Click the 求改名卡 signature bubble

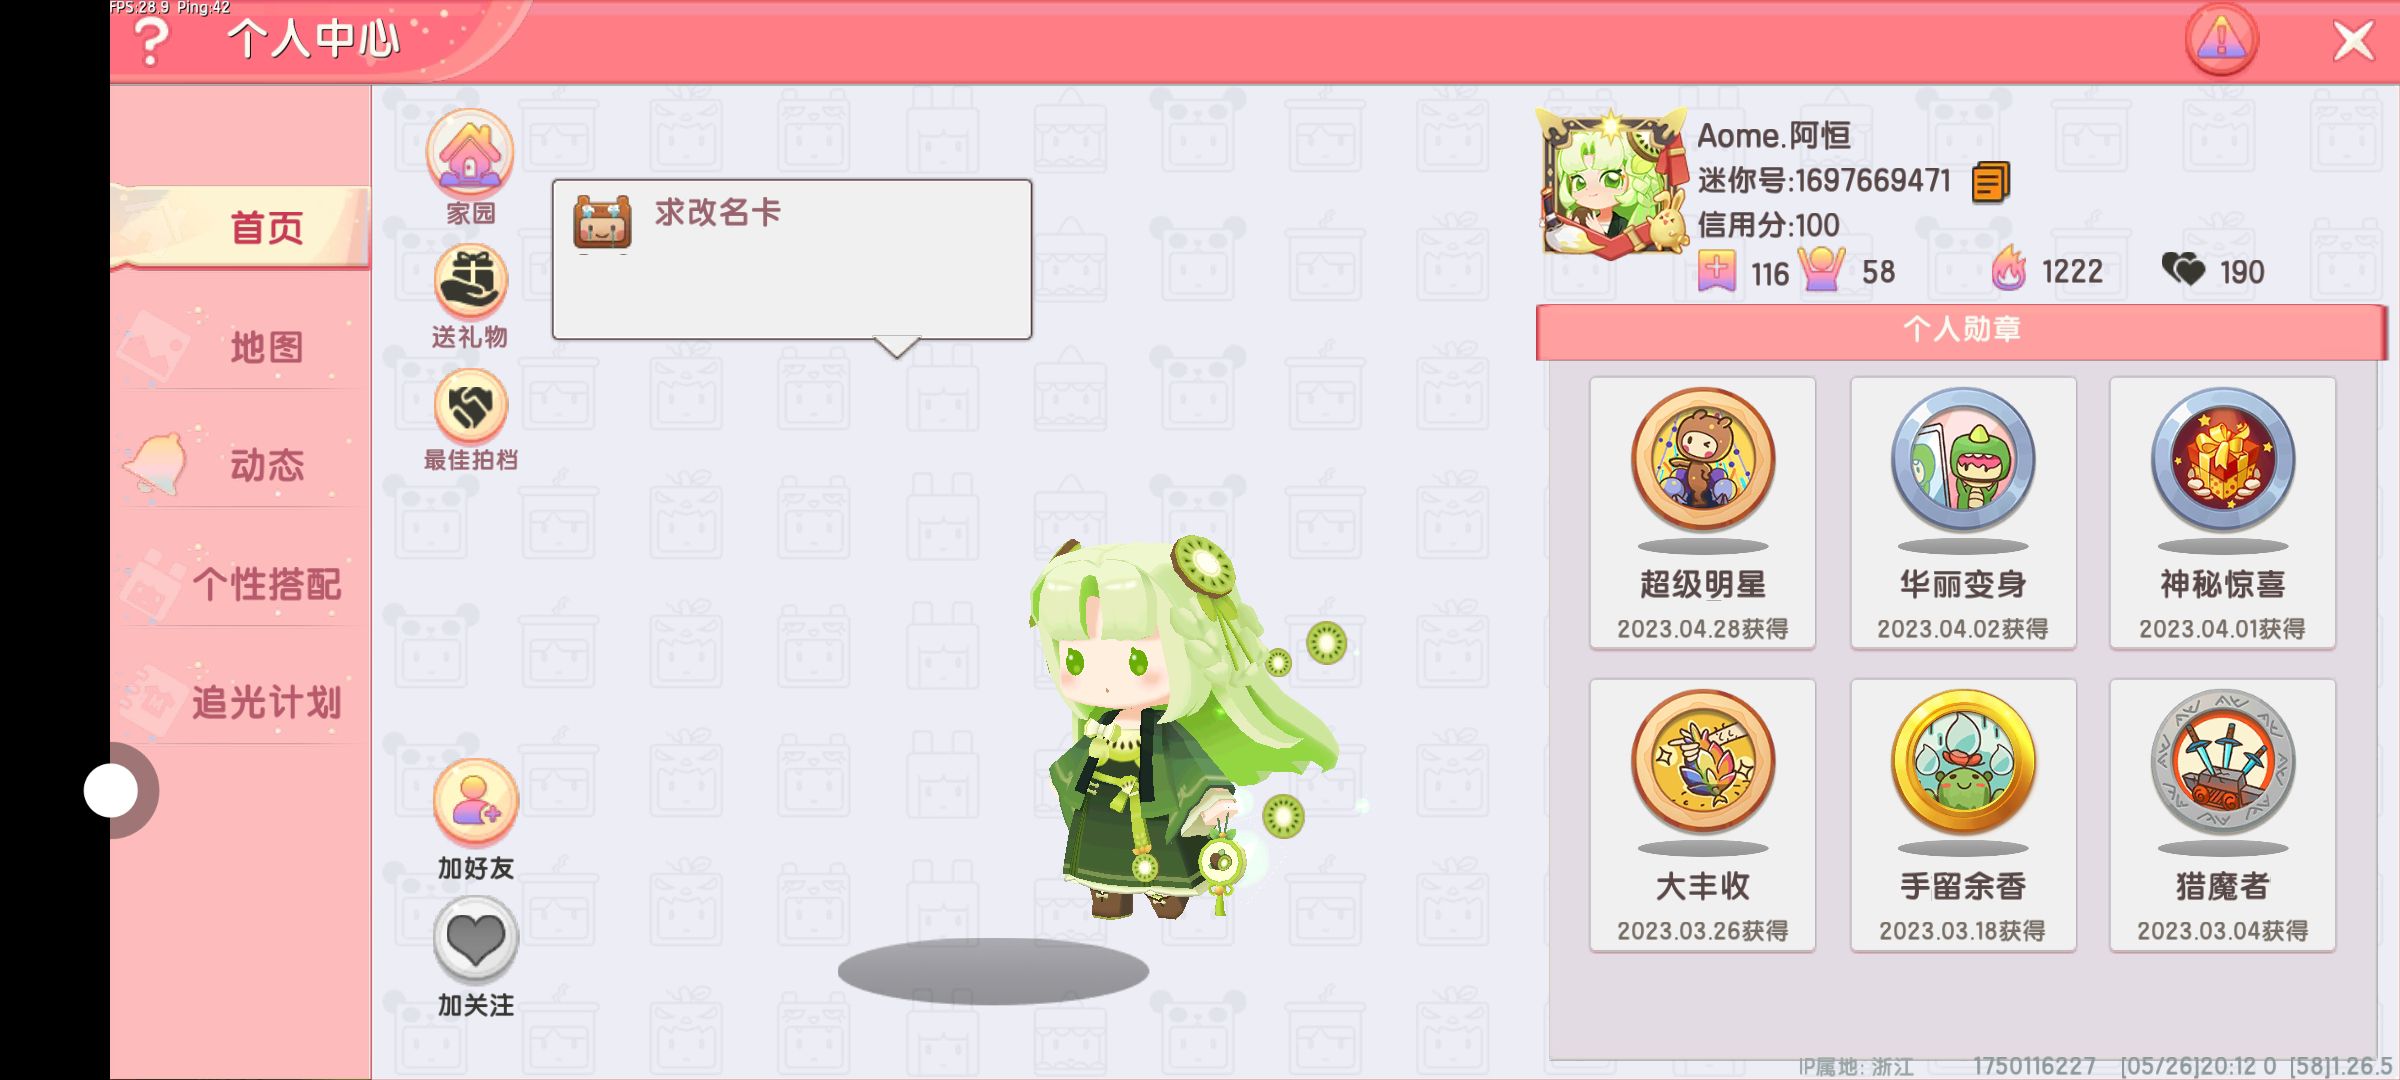pyautogui.click(x=792, y=260)
